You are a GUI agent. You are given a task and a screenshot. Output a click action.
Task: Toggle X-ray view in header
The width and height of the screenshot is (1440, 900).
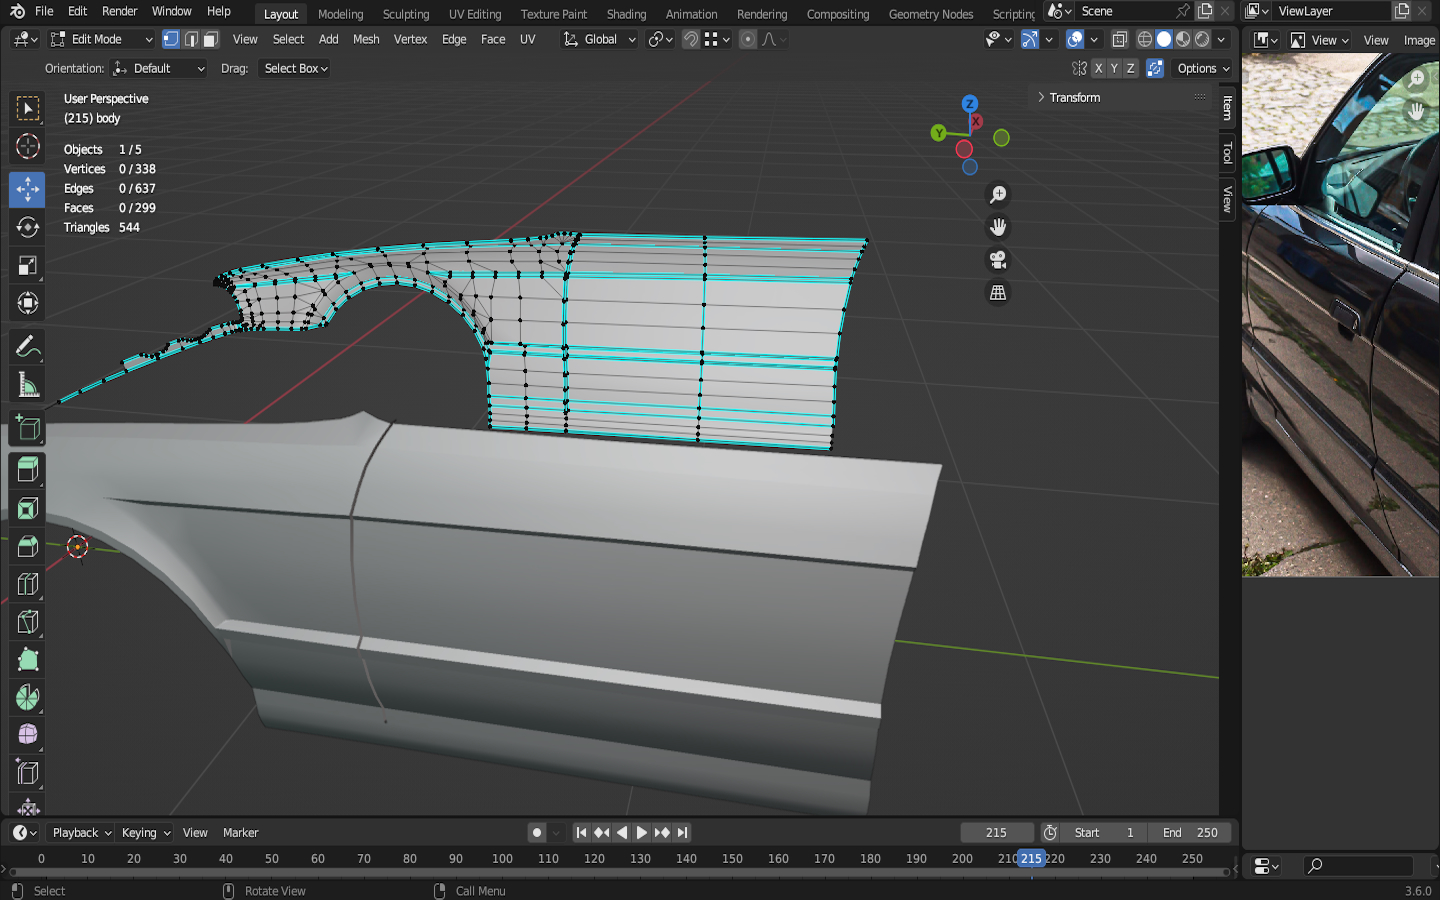click(x=1120, y=39)
